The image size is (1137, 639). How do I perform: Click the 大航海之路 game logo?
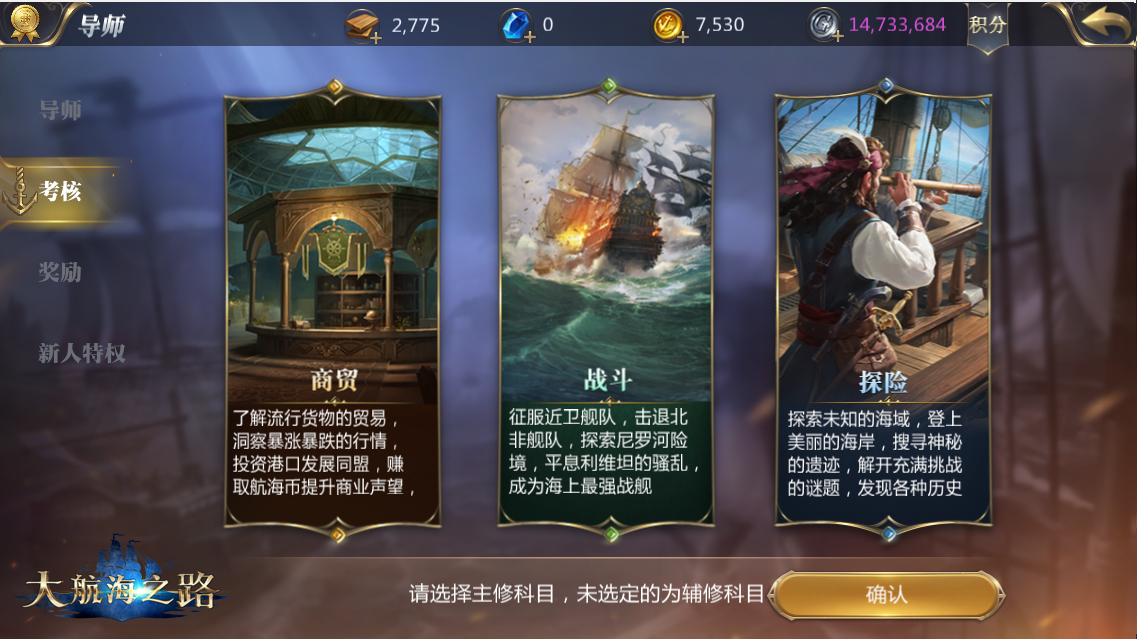pos(120,582)
